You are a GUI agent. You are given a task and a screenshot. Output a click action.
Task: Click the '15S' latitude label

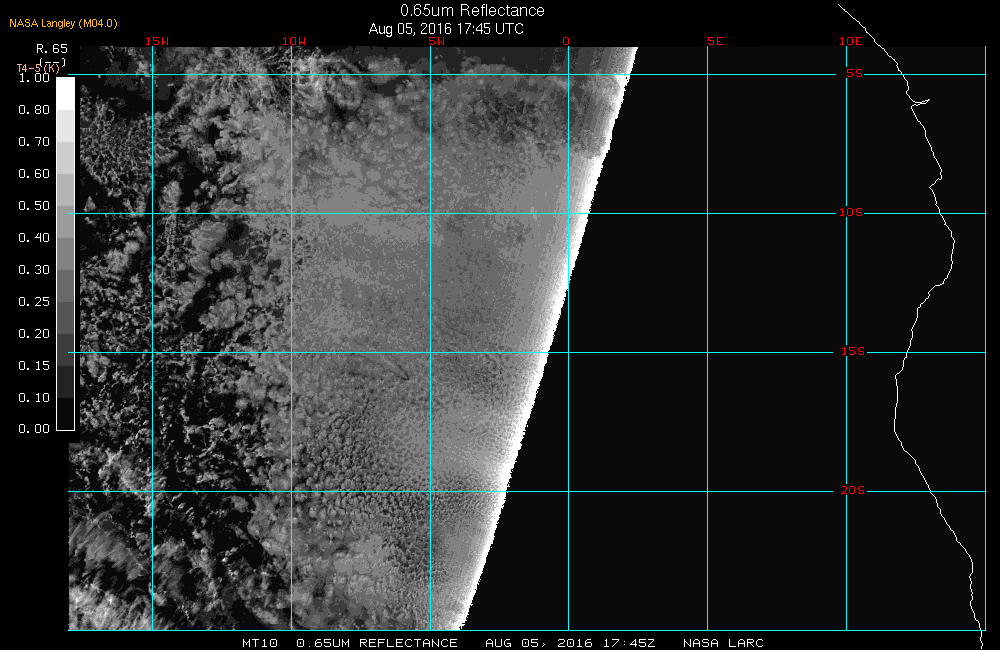852,351
